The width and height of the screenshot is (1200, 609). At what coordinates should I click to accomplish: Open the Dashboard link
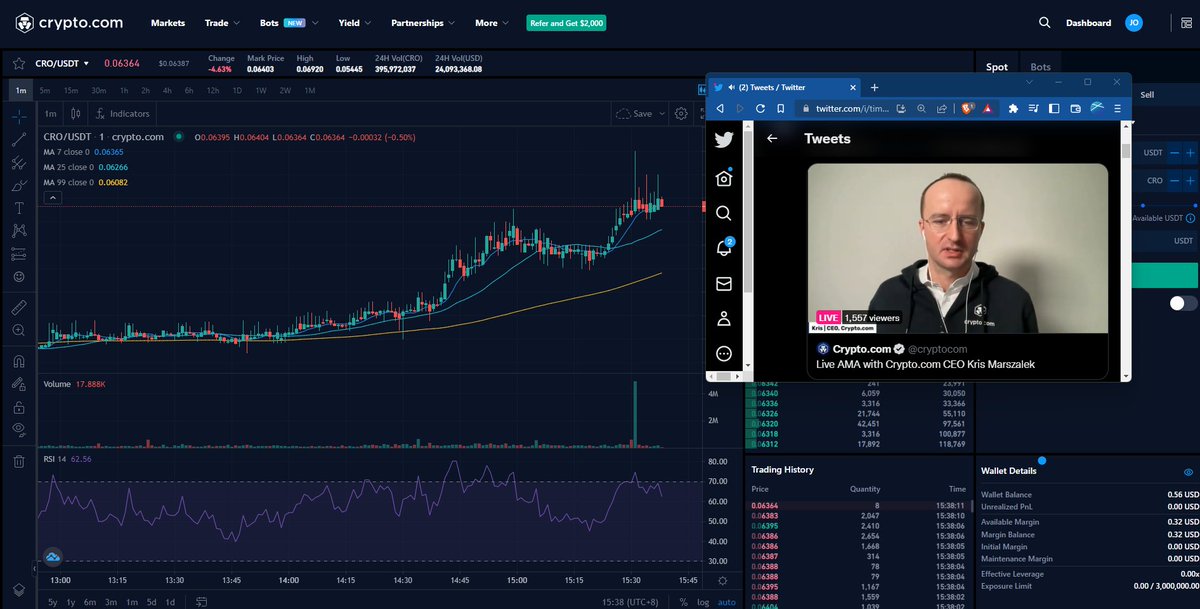pyautogui.click(x=1088, y=22)
